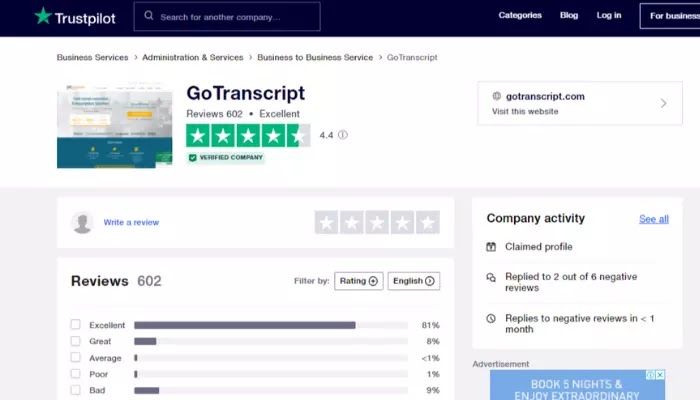Click the Trustpilot logo
The image size is (700, 400).
point(75,17)
